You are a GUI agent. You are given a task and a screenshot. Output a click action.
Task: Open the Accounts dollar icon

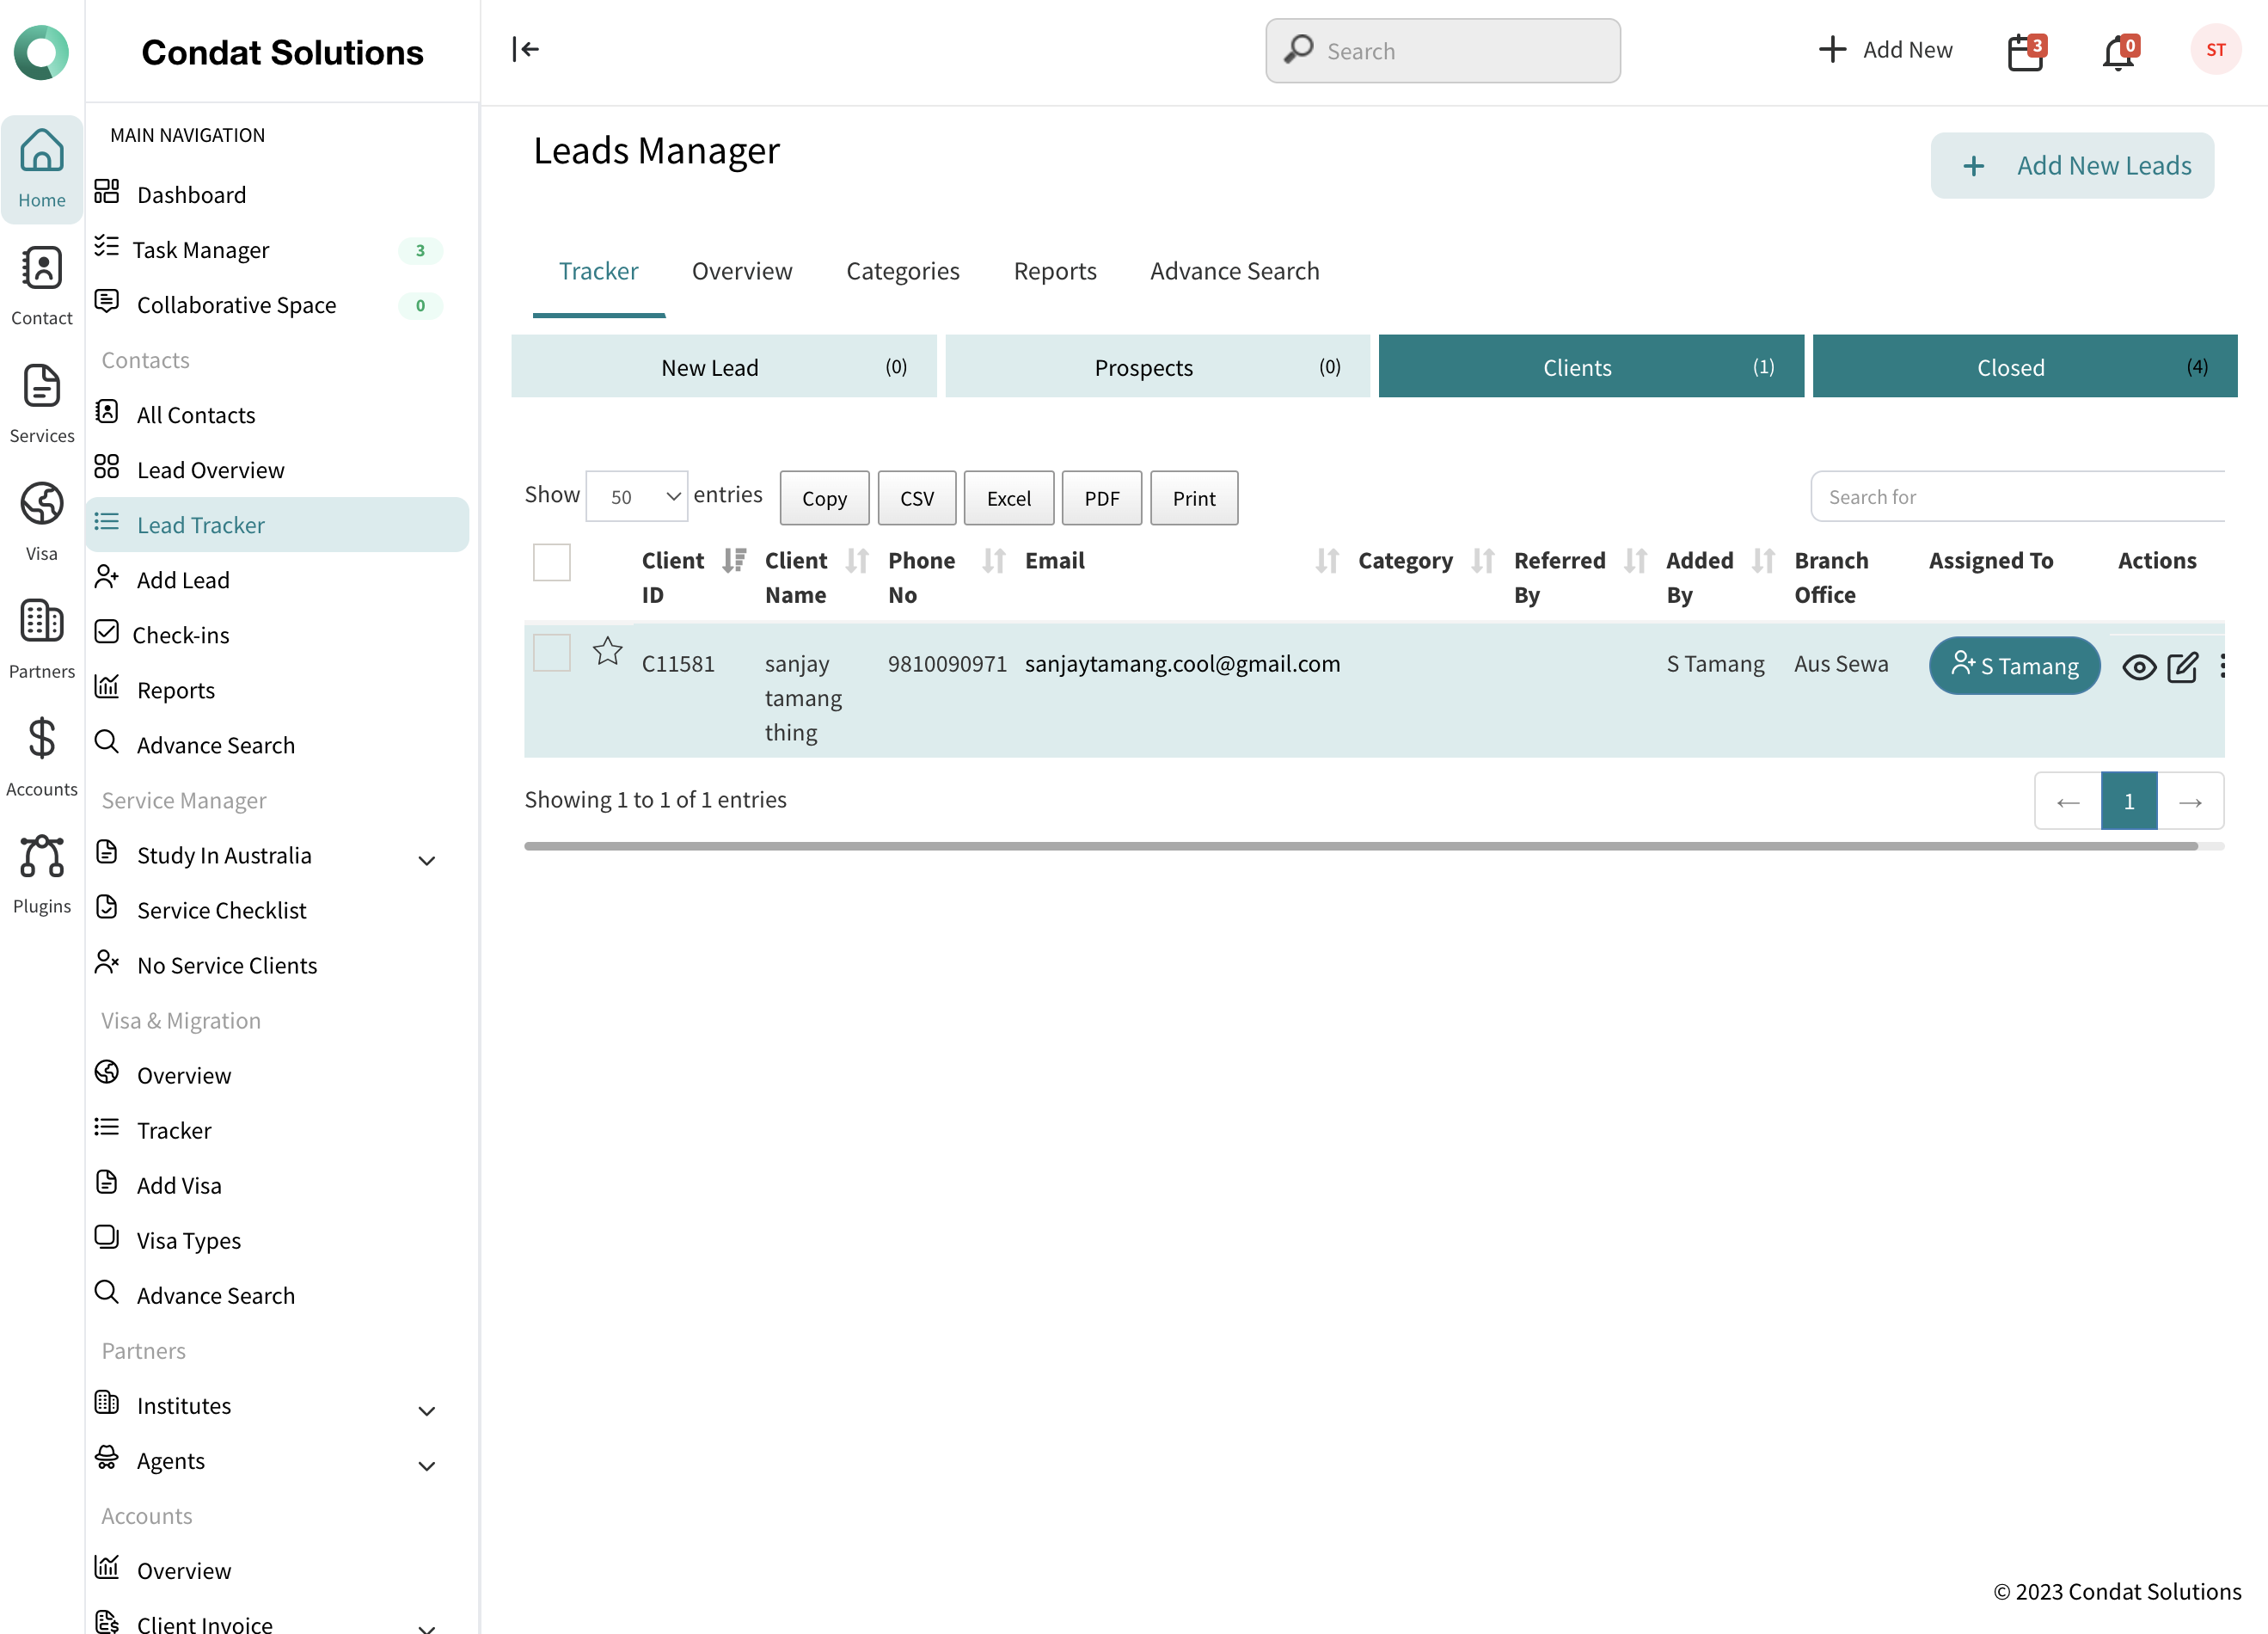42,757
